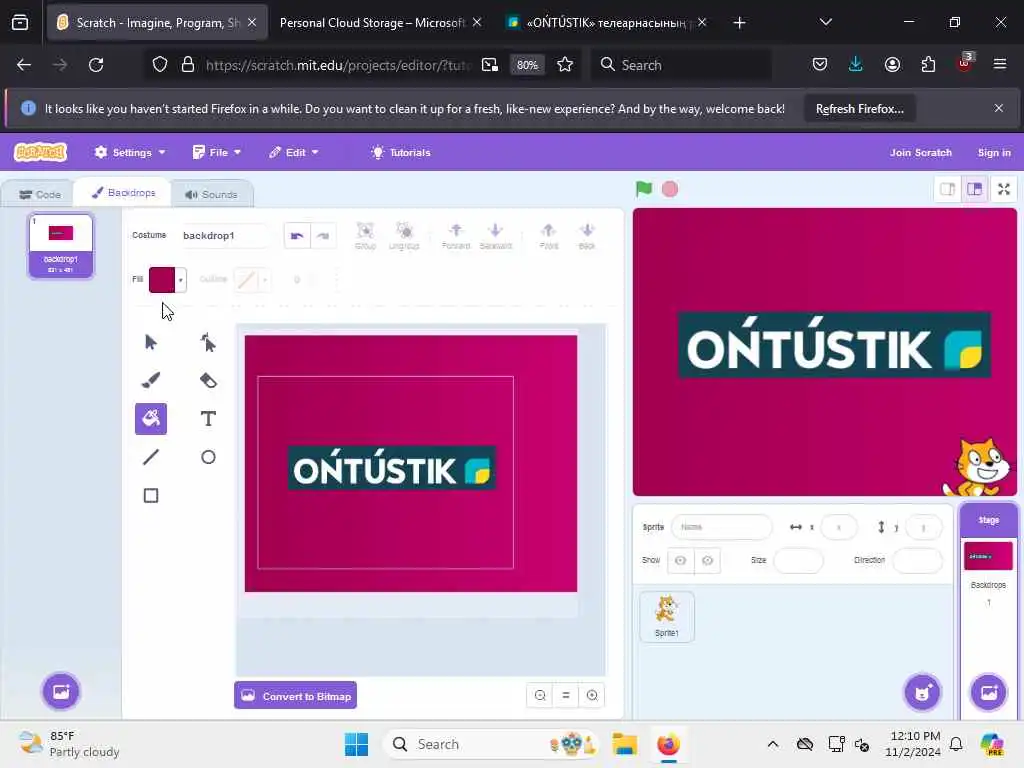Click the Forward layer icon
The height and width of the screenshot is (768, 1024).
[x=456, y=236]
